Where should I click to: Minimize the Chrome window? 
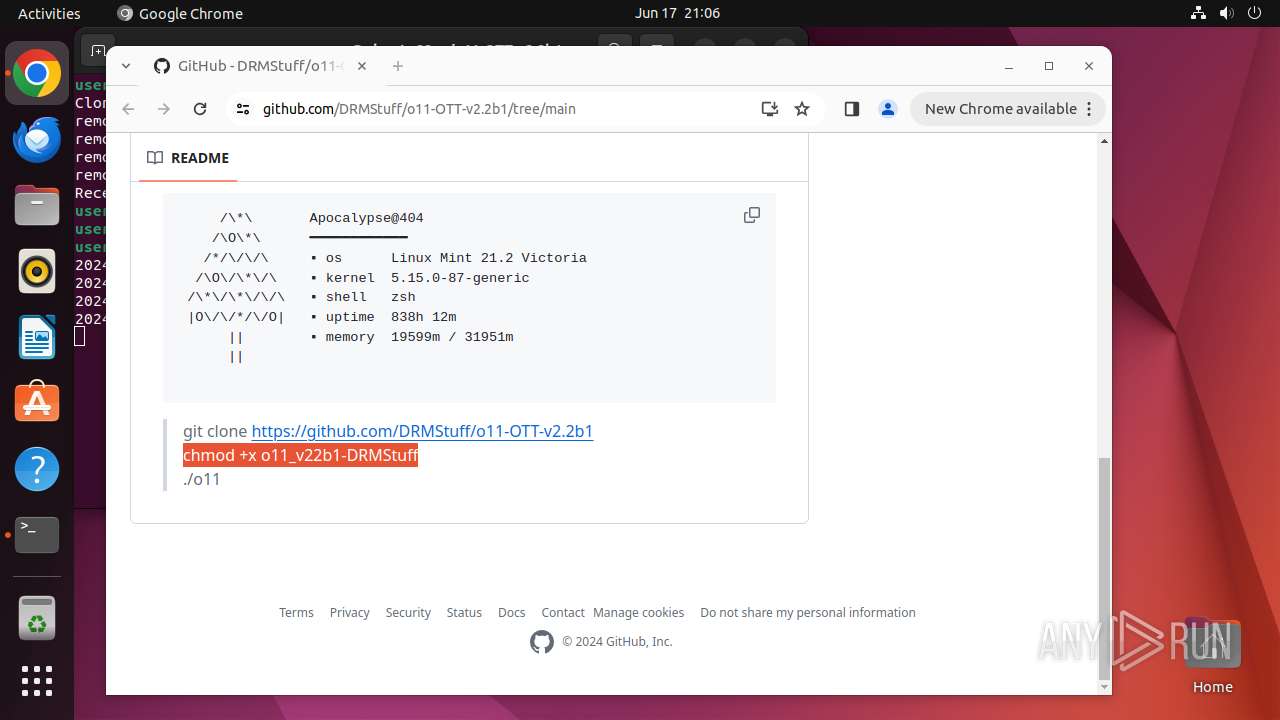click(1009, 66)
